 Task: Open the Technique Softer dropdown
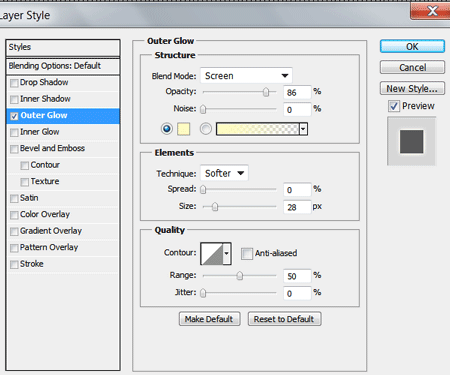point(224,173)
